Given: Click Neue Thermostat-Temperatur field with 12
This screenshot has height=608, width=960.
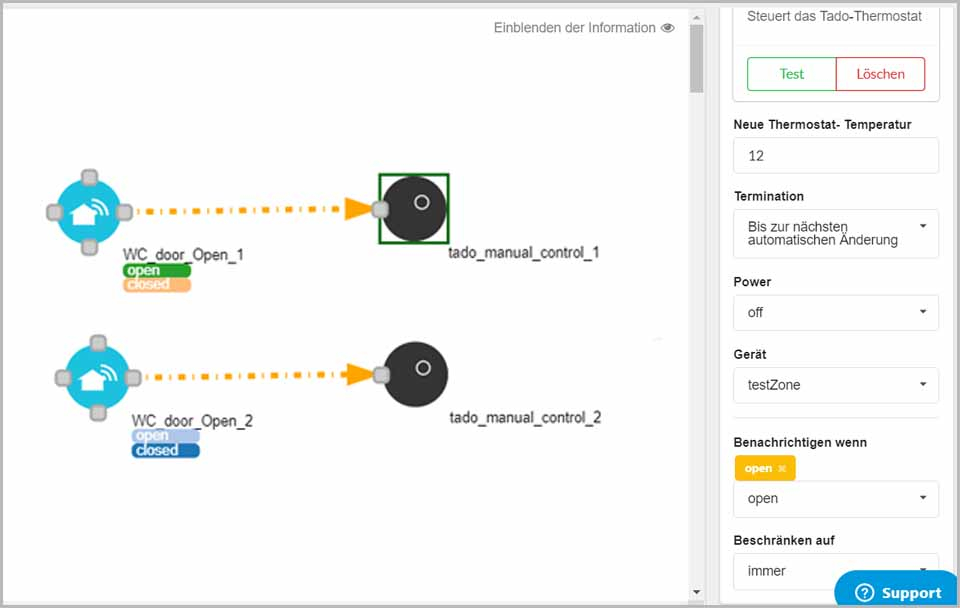Looking at the screenshot, I should [836, 156].
